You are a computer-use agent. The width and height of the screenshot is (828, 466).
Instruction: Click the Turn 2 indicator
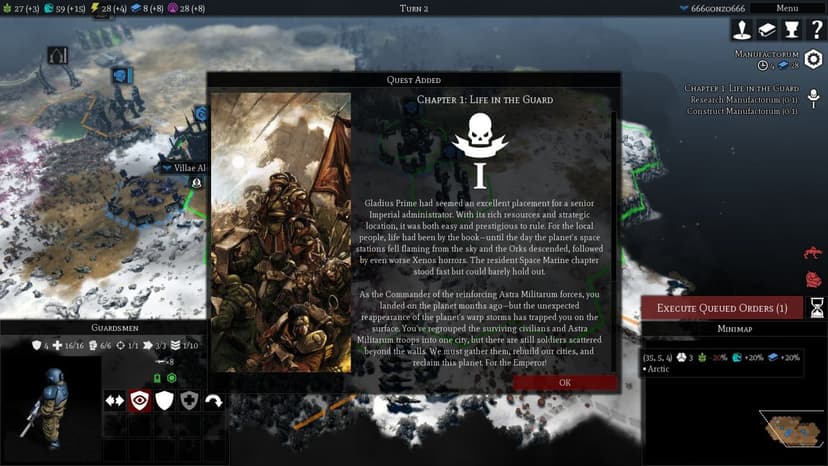point(414,8)
